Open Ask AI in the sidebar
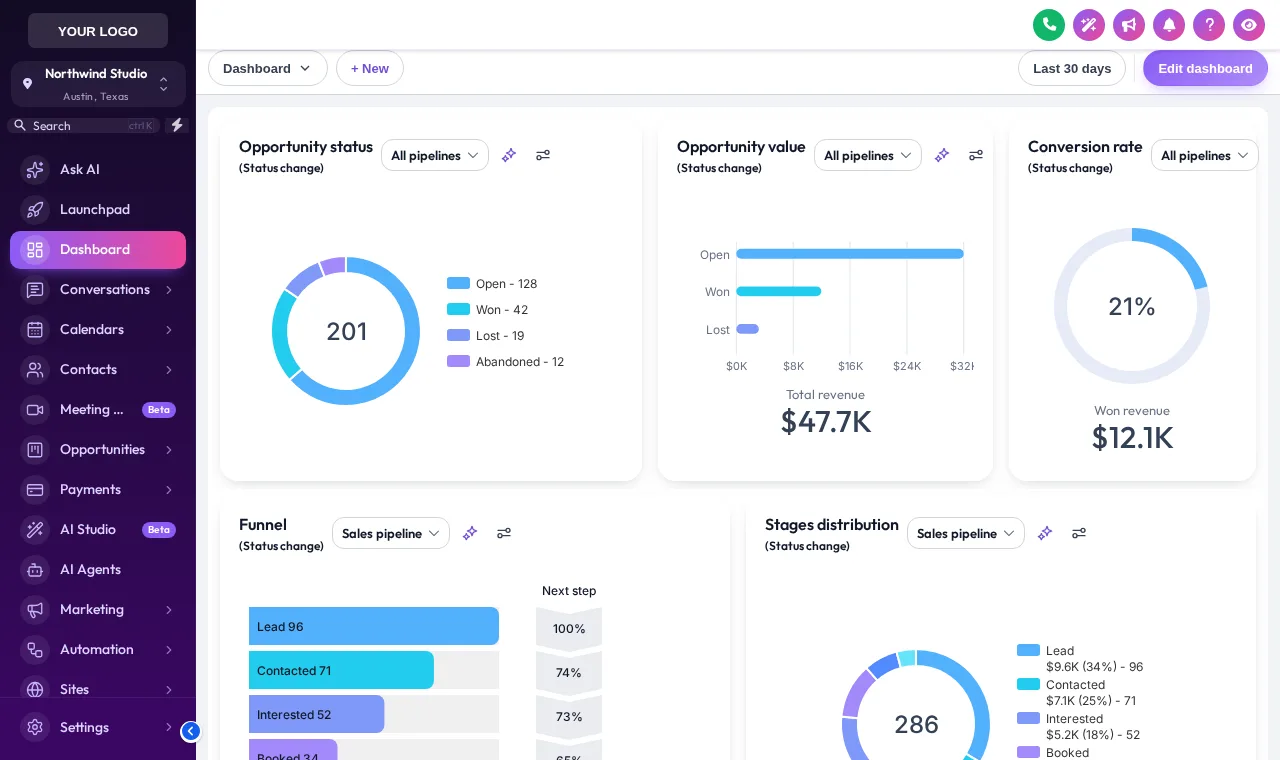Image resolution: width=1280 pixels, height=760 pixels. 98,170
